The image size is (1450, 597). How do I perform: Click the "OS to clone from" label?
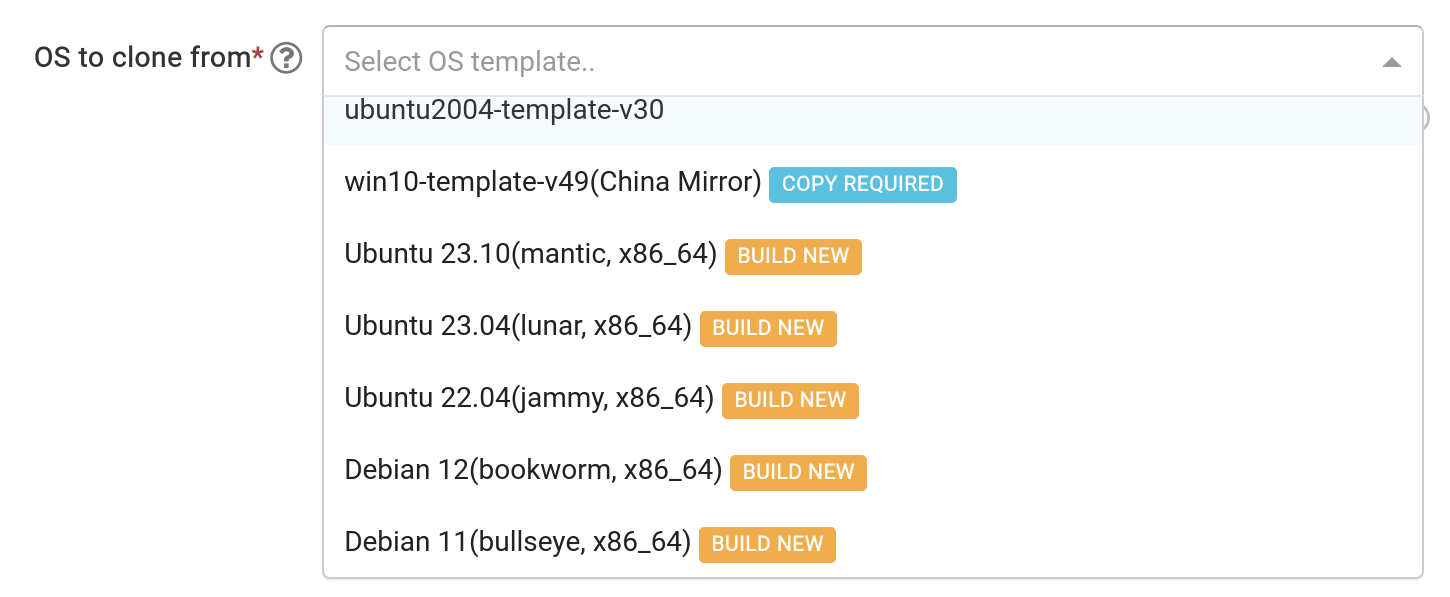pos(141,58)
